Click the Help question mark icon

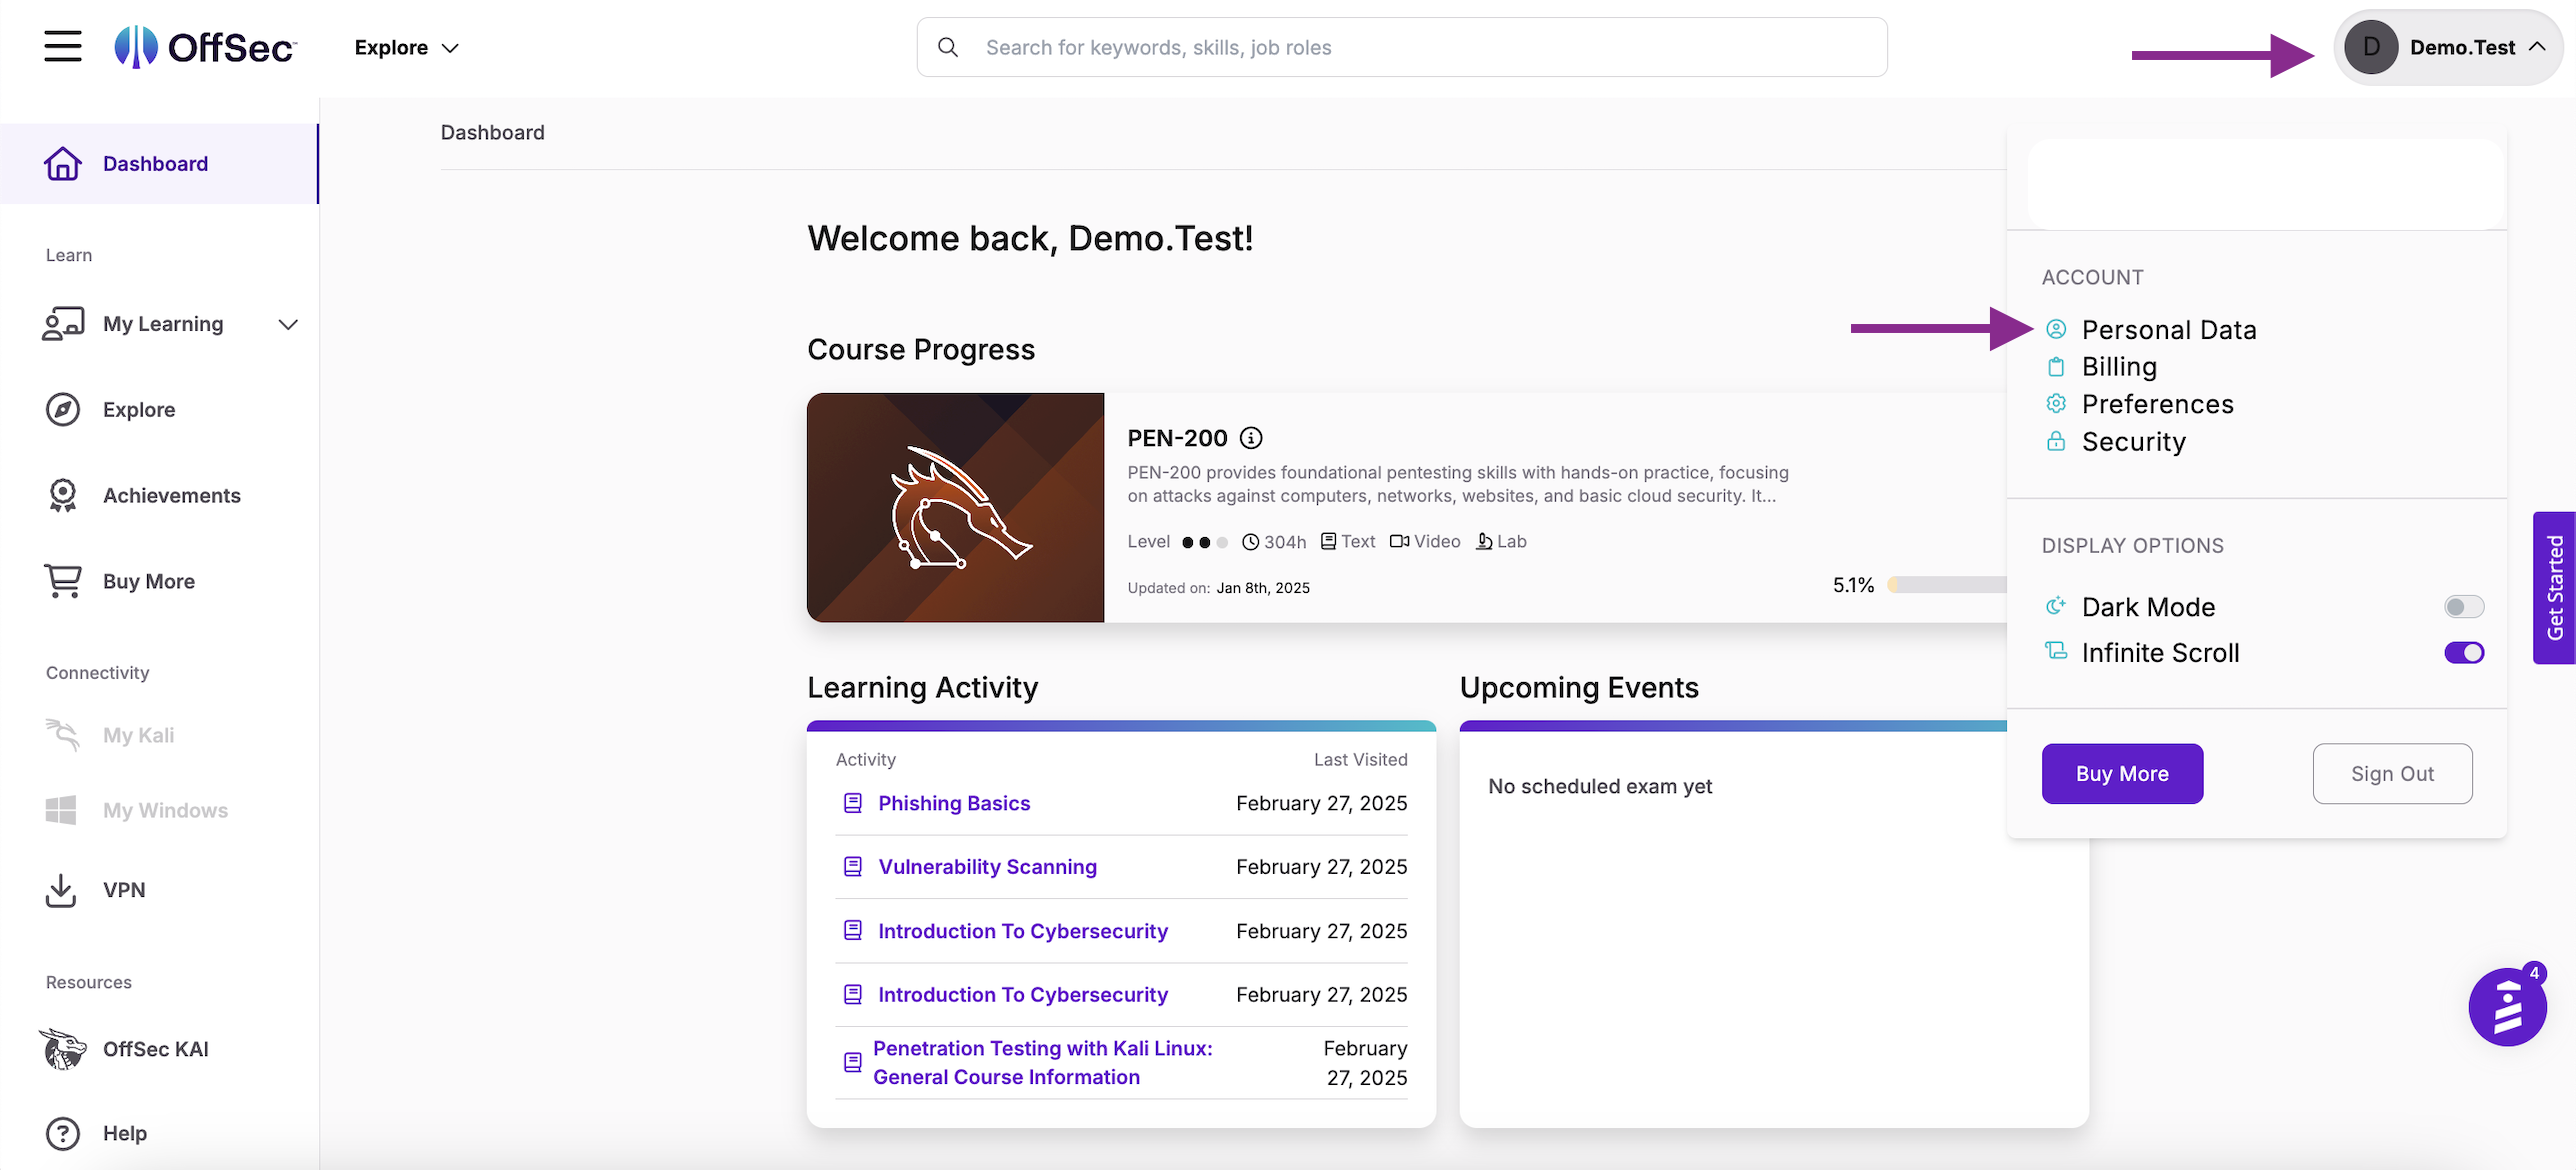pyautogui.click(x=63, y=1133)
